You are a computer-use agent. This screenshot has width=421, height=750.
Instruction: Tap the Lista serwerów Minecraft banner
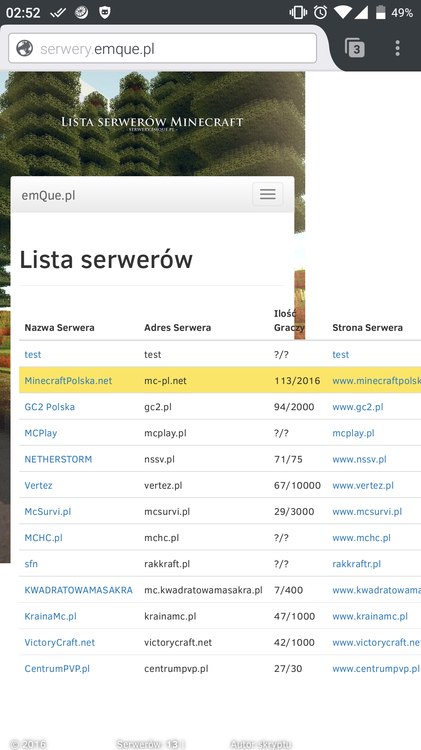pos(152,122)
